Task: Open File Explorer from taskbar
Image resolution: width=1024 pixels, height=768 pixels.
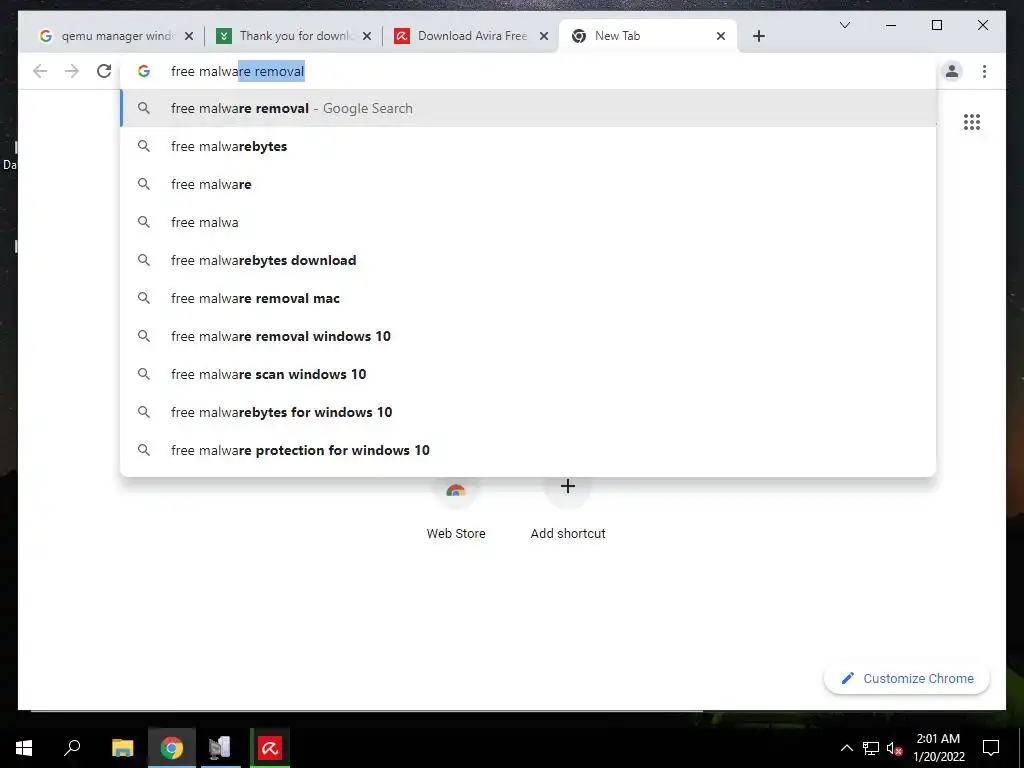Action: pyautogui.click(x=122, y=748)
